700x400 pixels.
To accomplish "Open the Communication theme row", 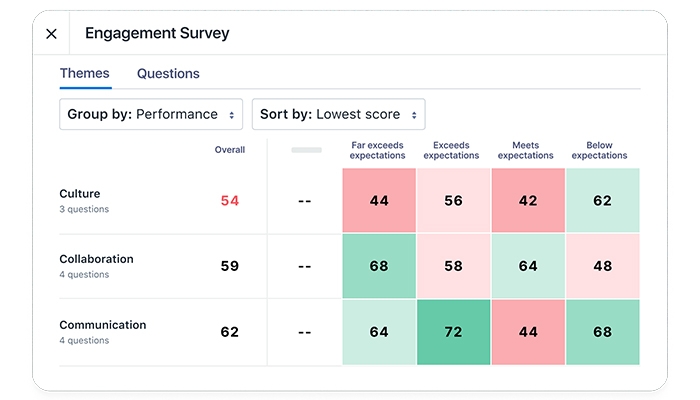I will pyautogui.click(x=102, y=325).
